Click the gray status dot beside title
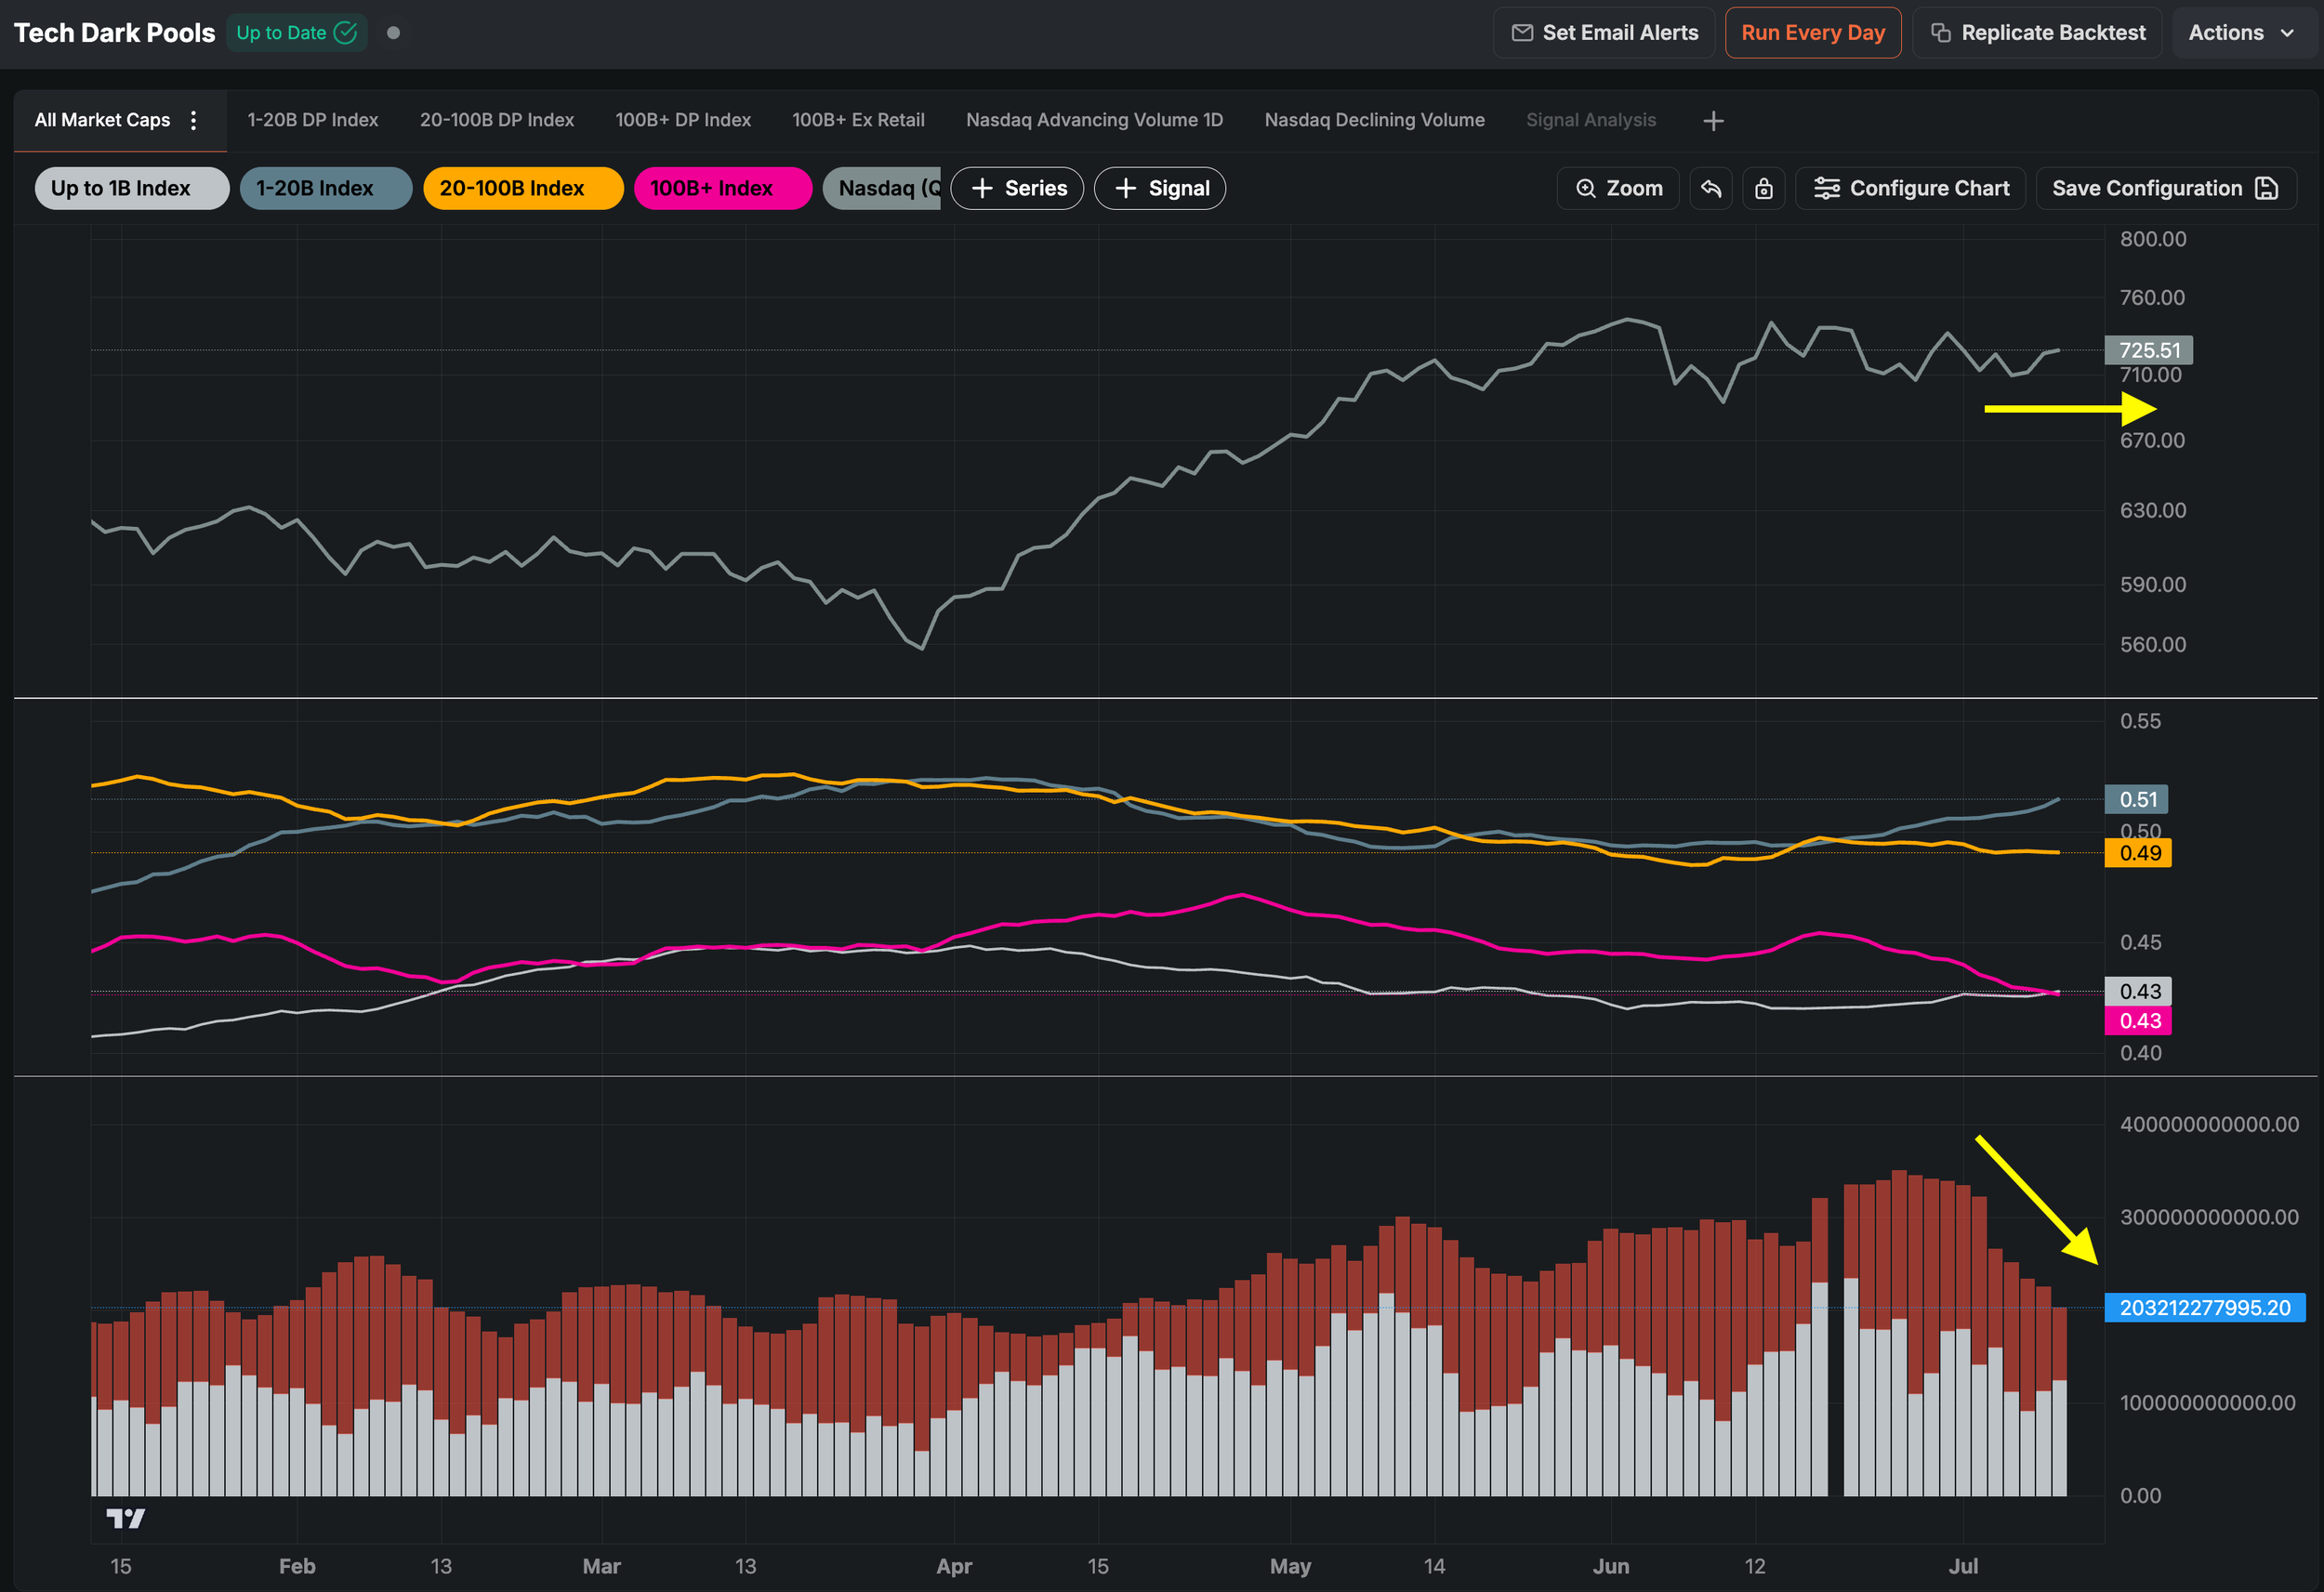Screen dimensions: 2324x1592 394,33
